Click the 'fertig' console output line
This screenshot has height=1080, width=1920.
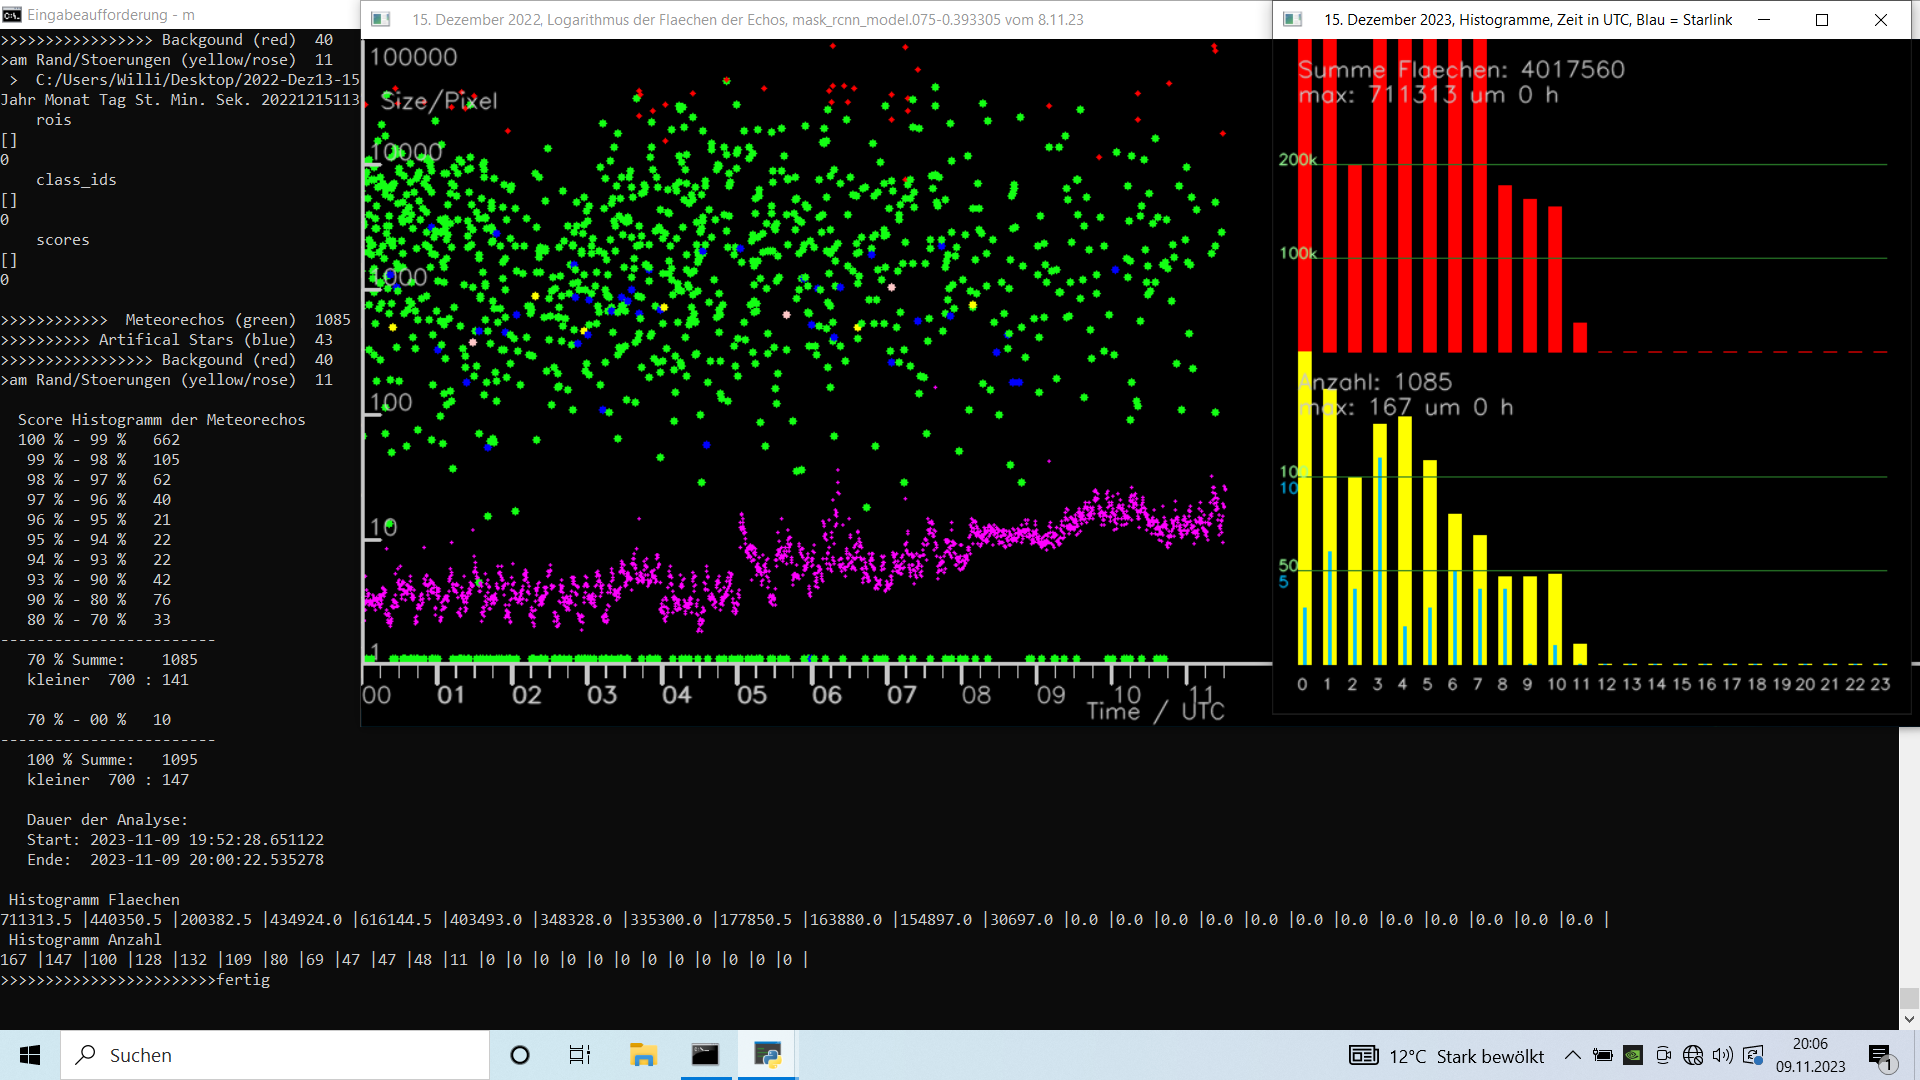(135, 980)
